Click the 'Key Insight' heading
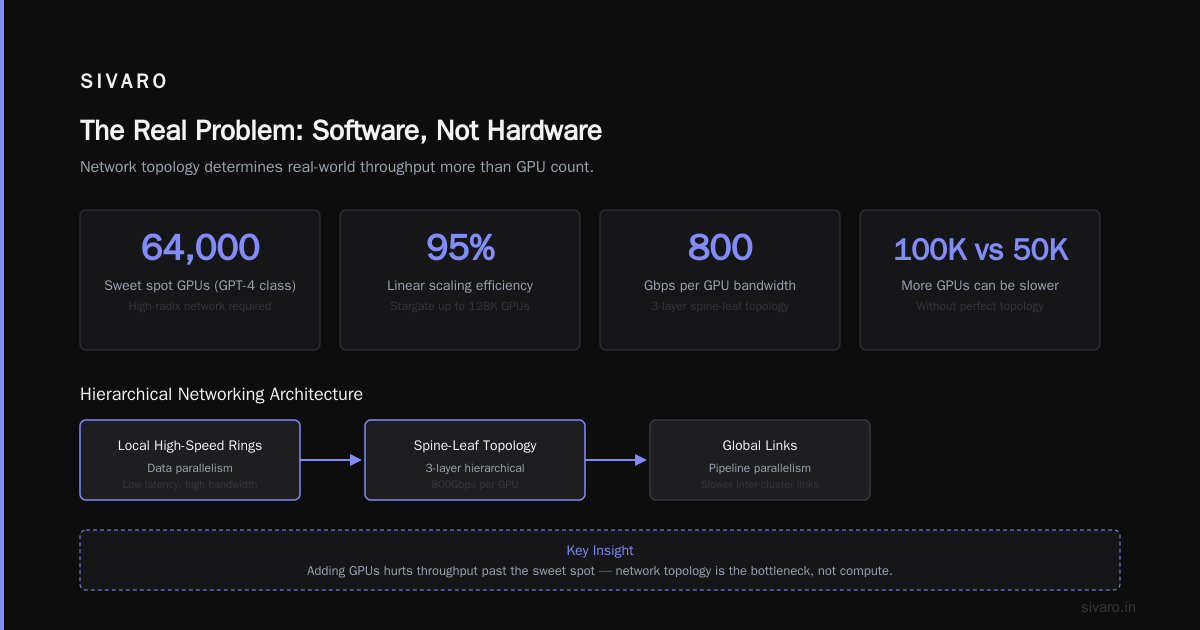Viewport: 1200px width, 630px height. click(600, 550)
